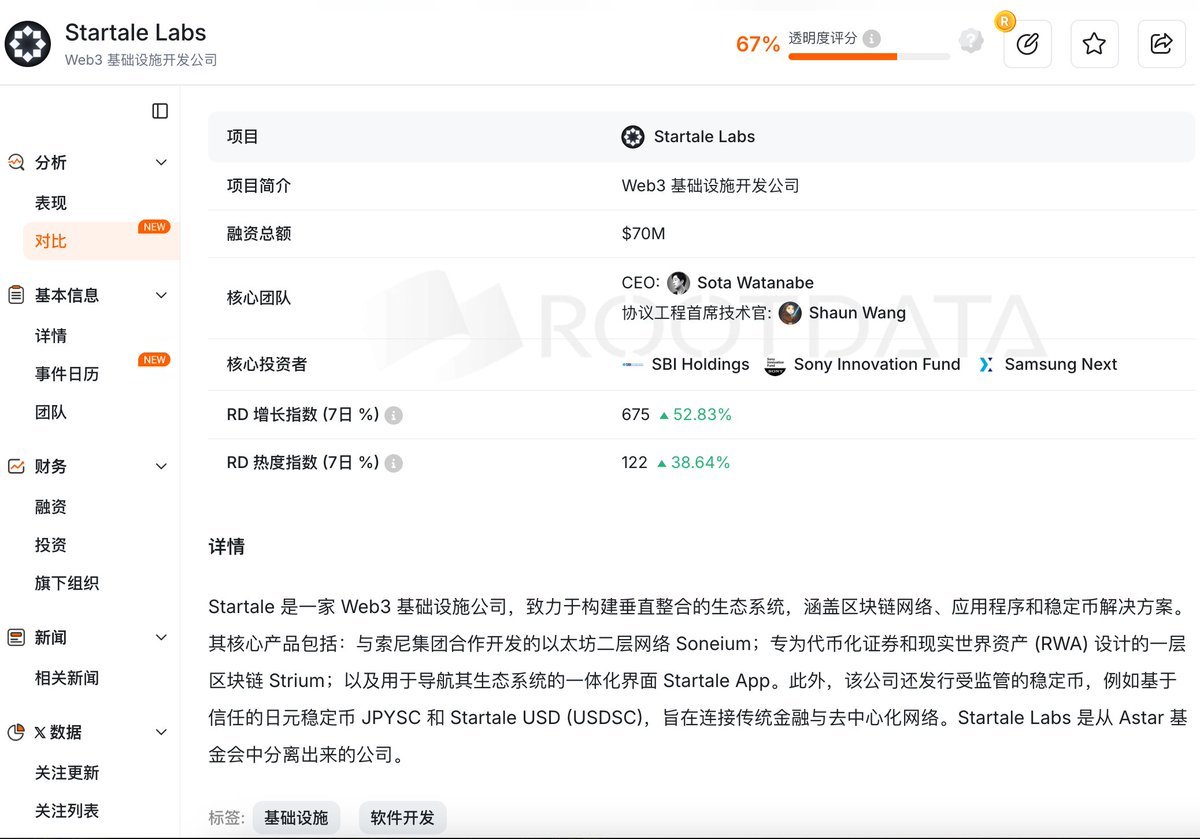Open the 相关新闻 related news page
1200x839 pixels.
coord(67,678)
